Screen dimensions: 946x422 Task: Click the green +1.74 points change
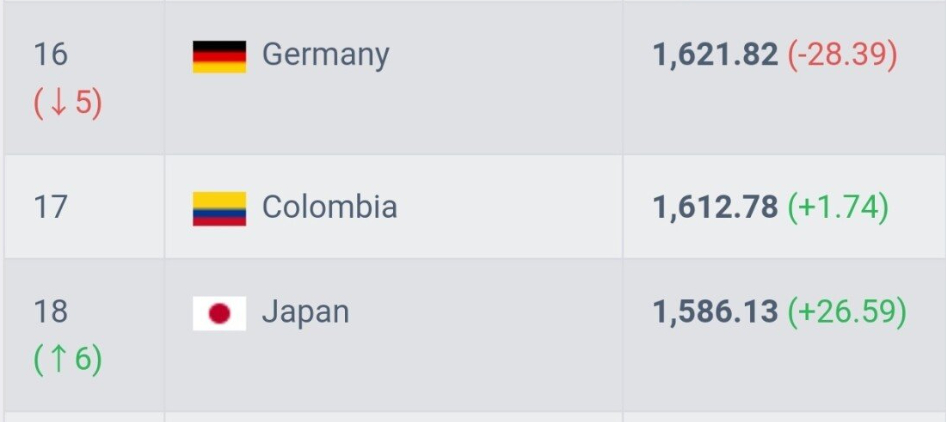(x=838, y=207)
